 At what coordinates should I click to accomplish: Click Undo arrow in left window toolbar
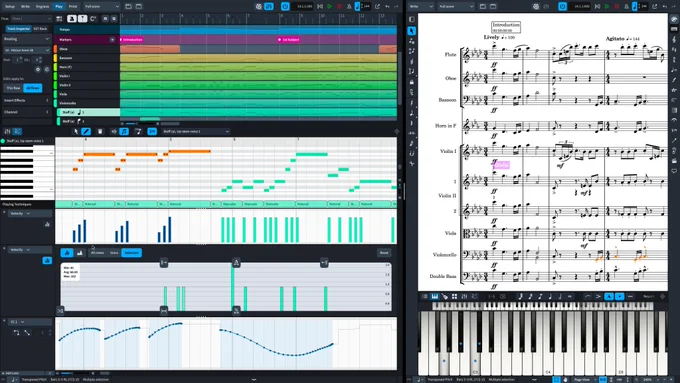387,7
